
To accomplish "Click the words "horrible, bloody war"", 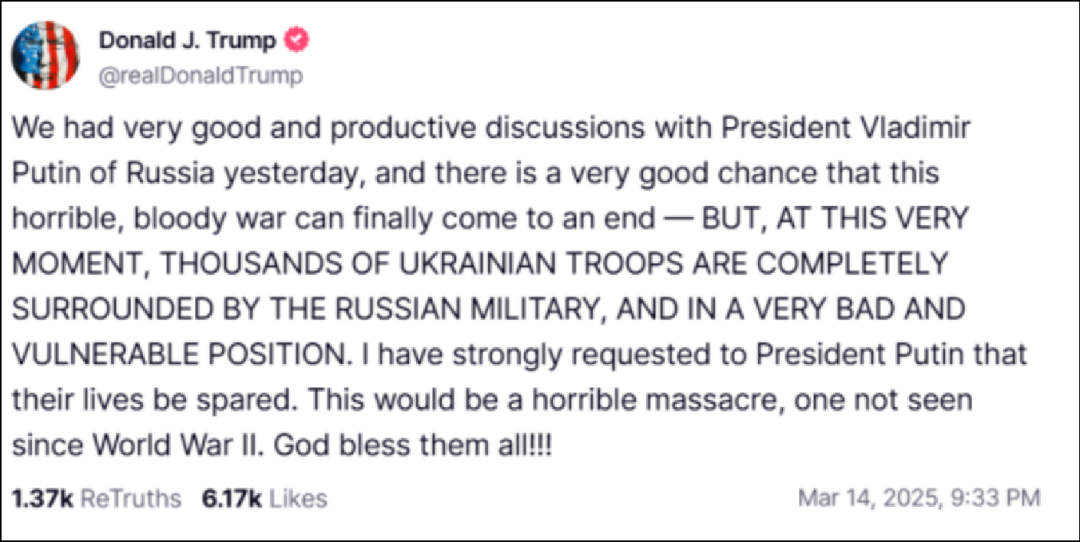I will pos(150,219).
